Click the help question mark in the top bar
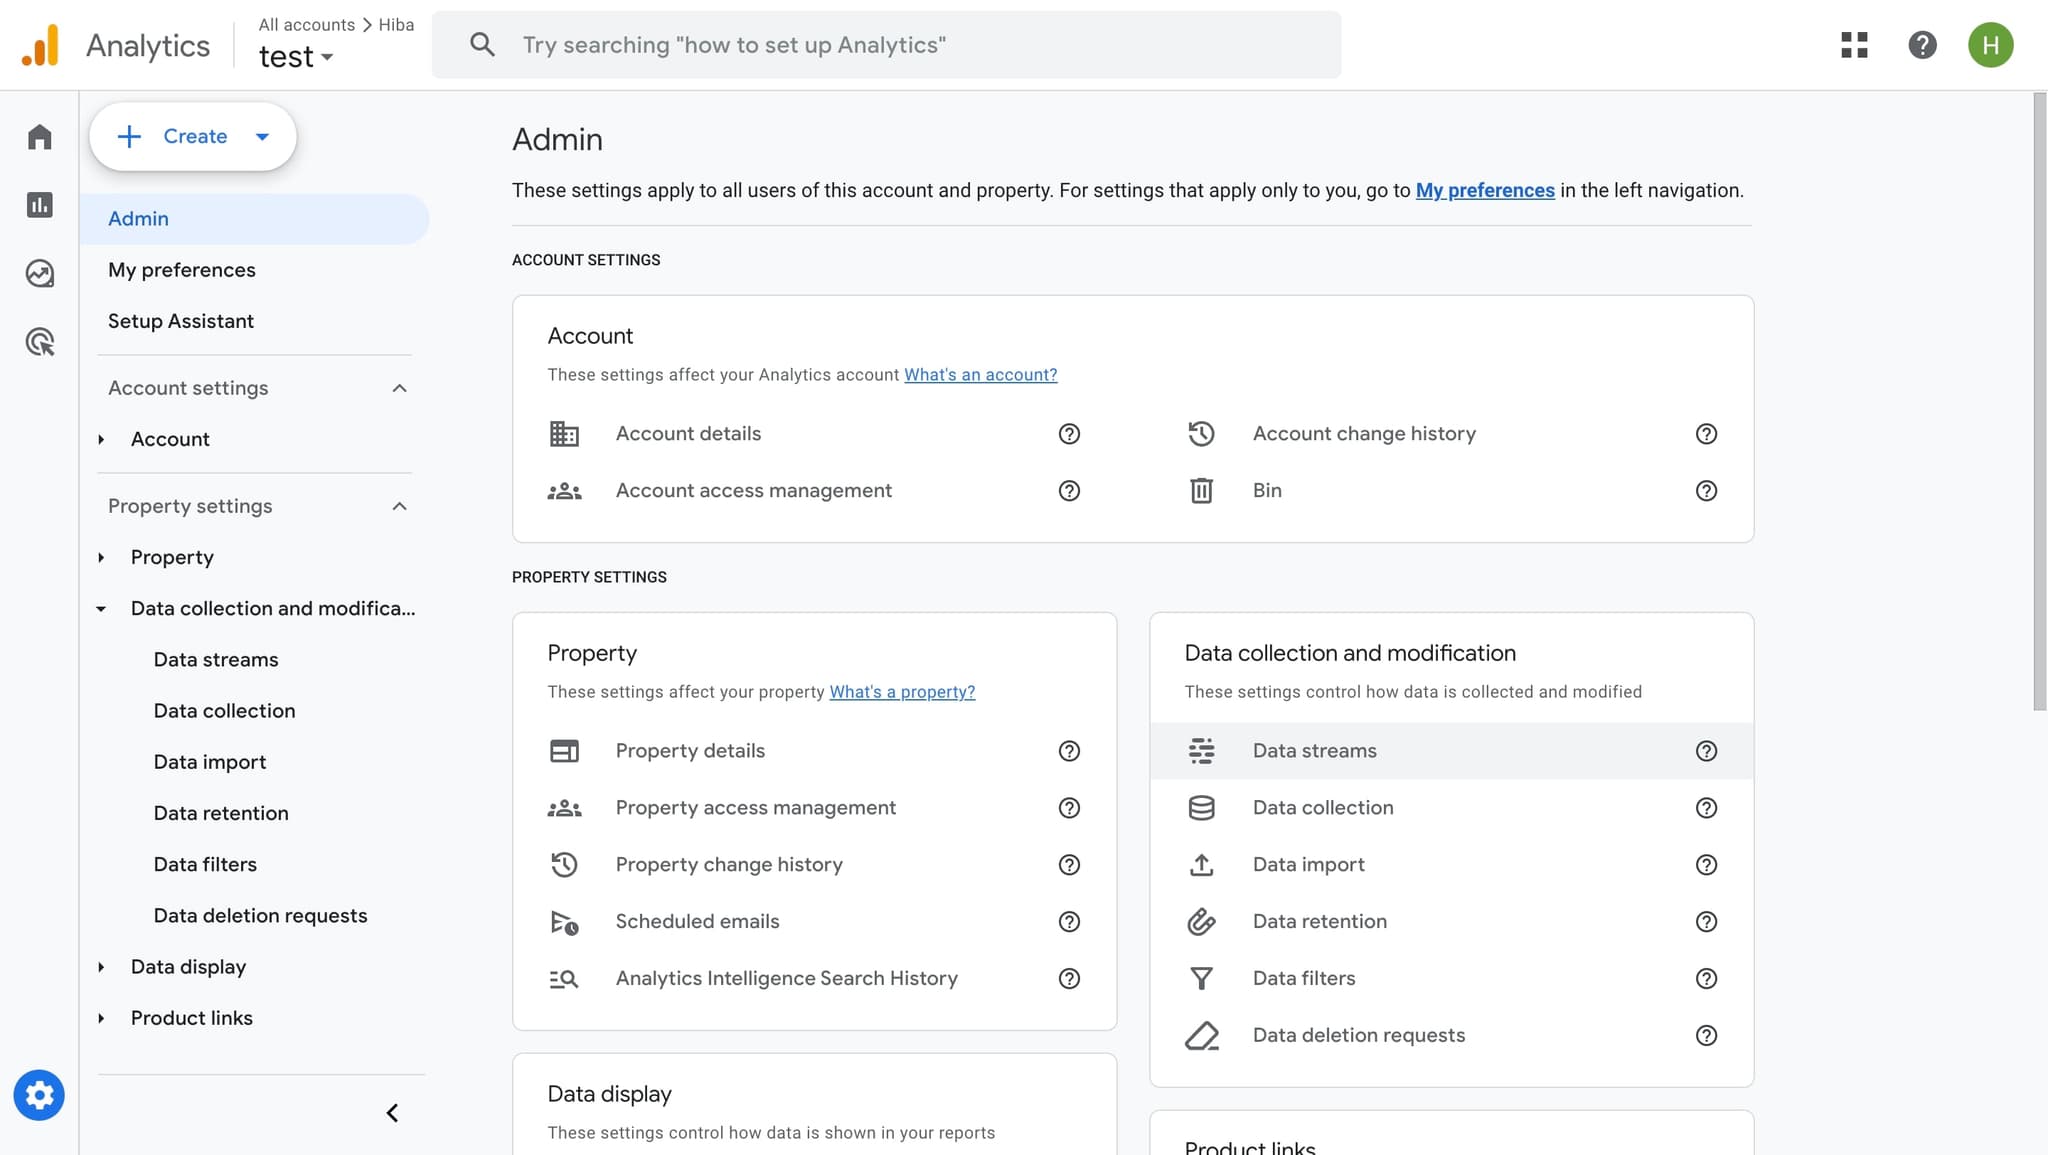The image size is (2048, 1155). pyautogui.click(x=1921, y=45)
